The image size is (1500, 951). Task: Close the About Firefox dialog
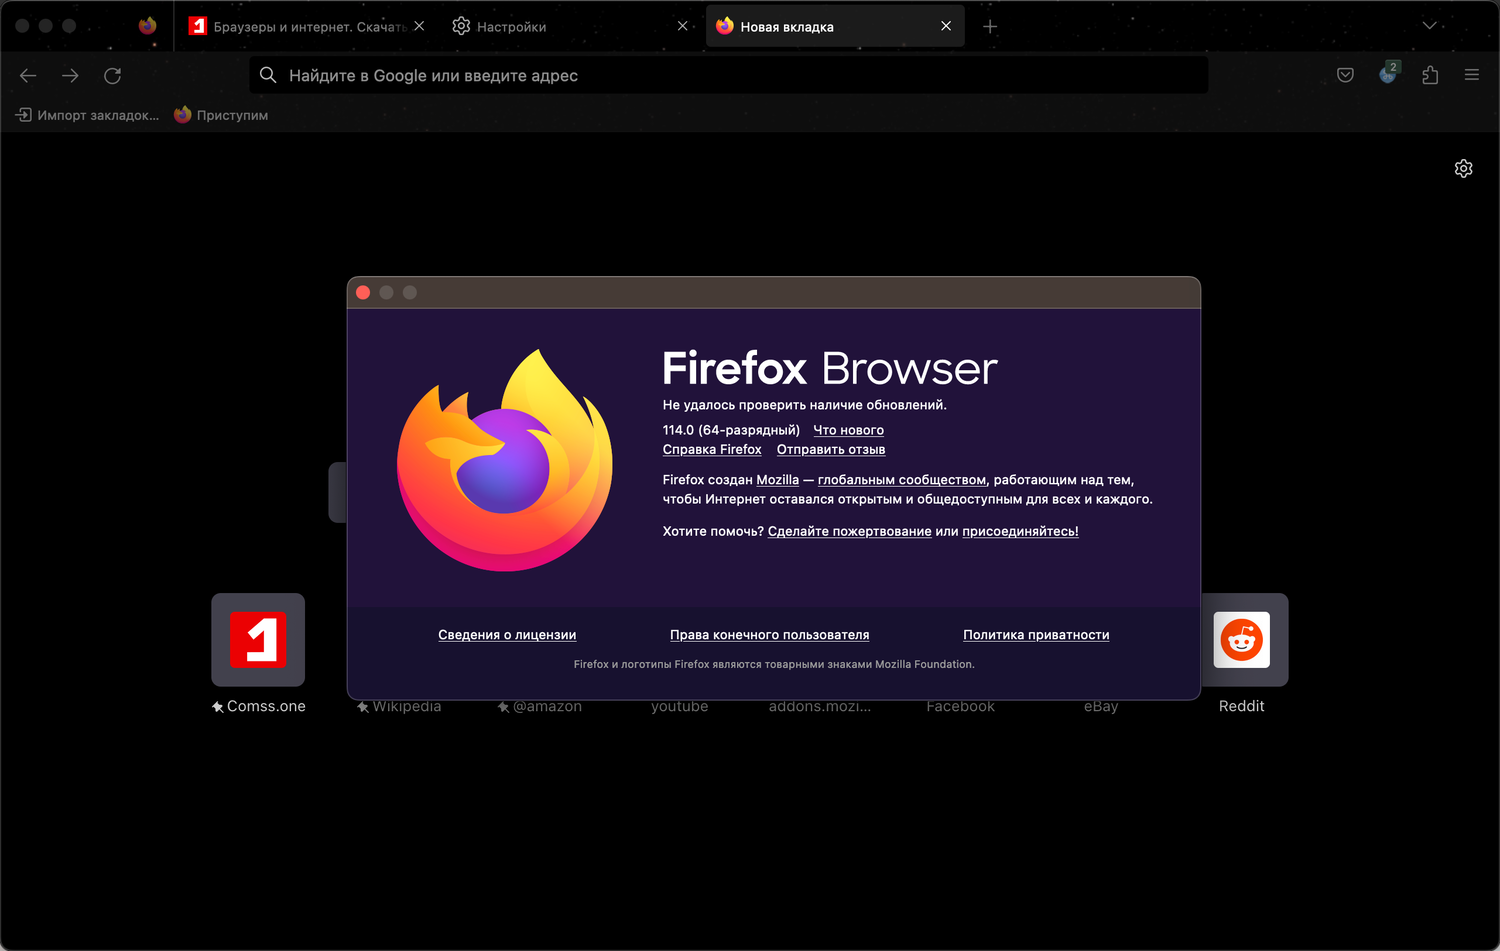click(x=363, y=292)
